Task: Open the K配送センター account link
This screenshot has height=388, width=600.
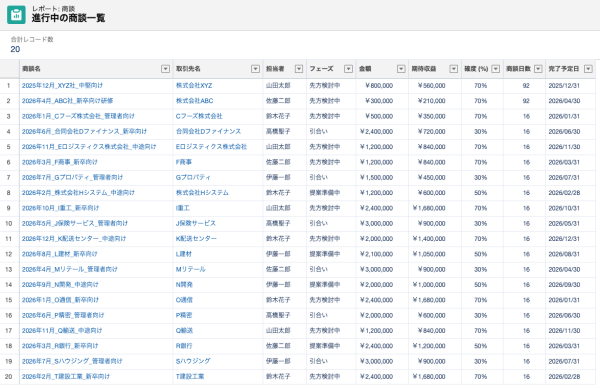Action: [x=196, y=239]
